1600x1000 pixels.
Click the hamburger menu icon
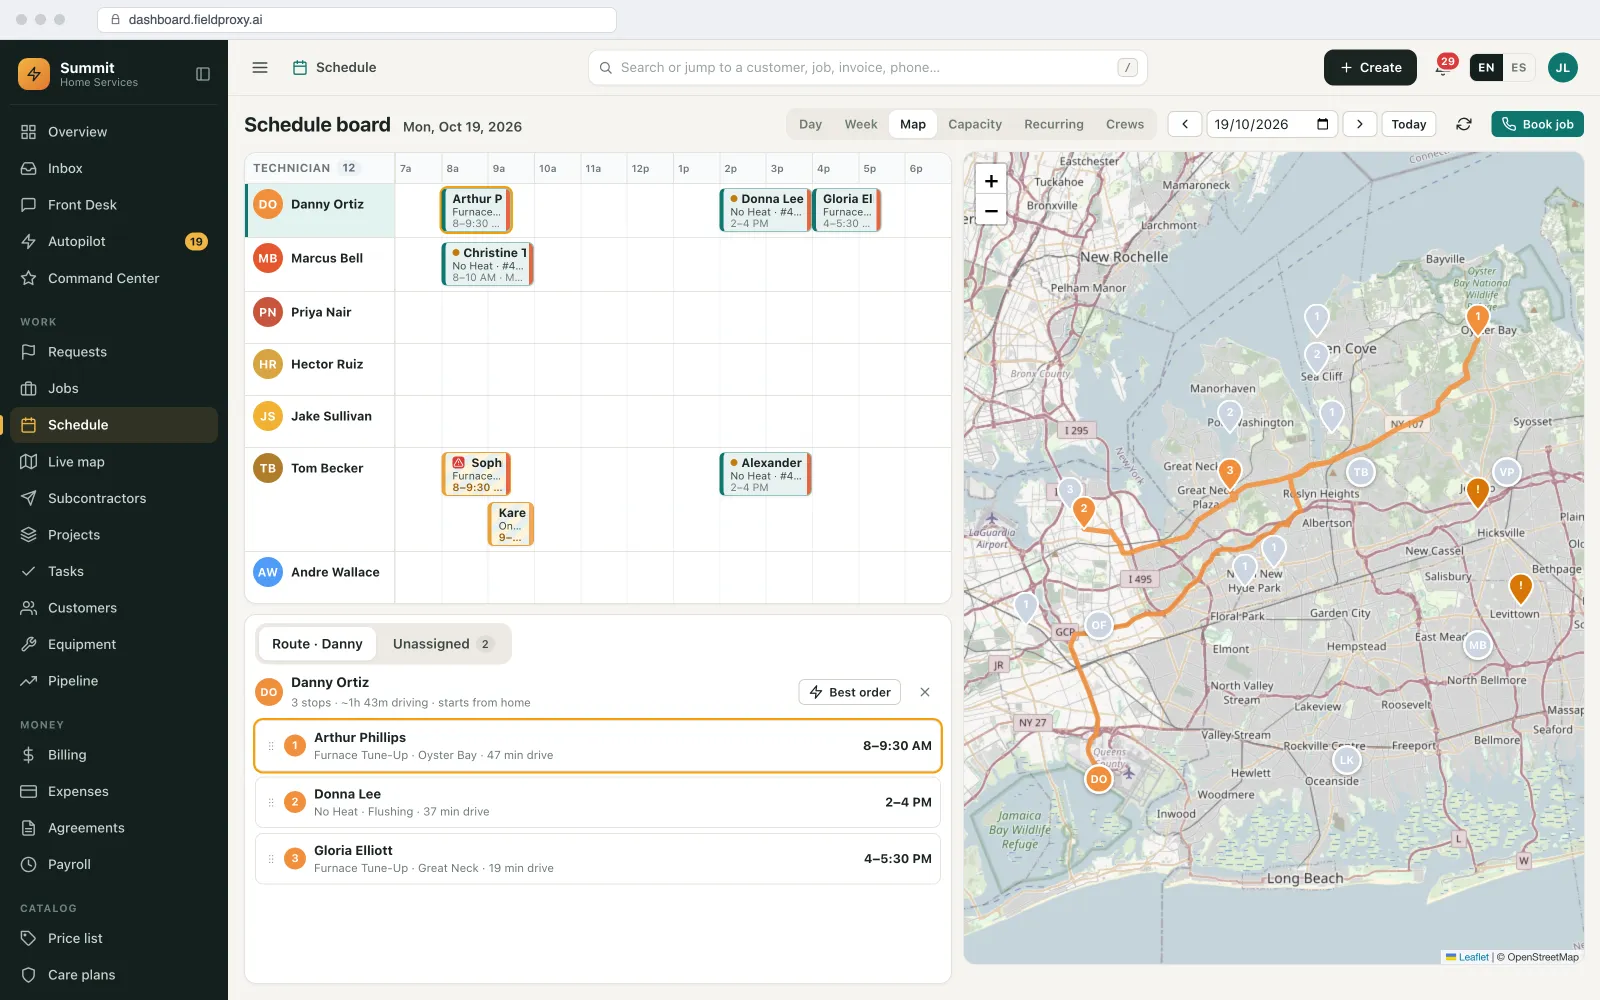(x=260, y=68)
